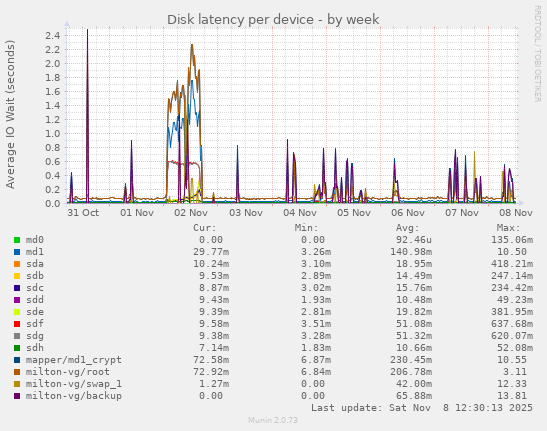Click the milton-vg/backup legend swatch
Viewport: 547px width, 431px height.
[x=17, y=396]
